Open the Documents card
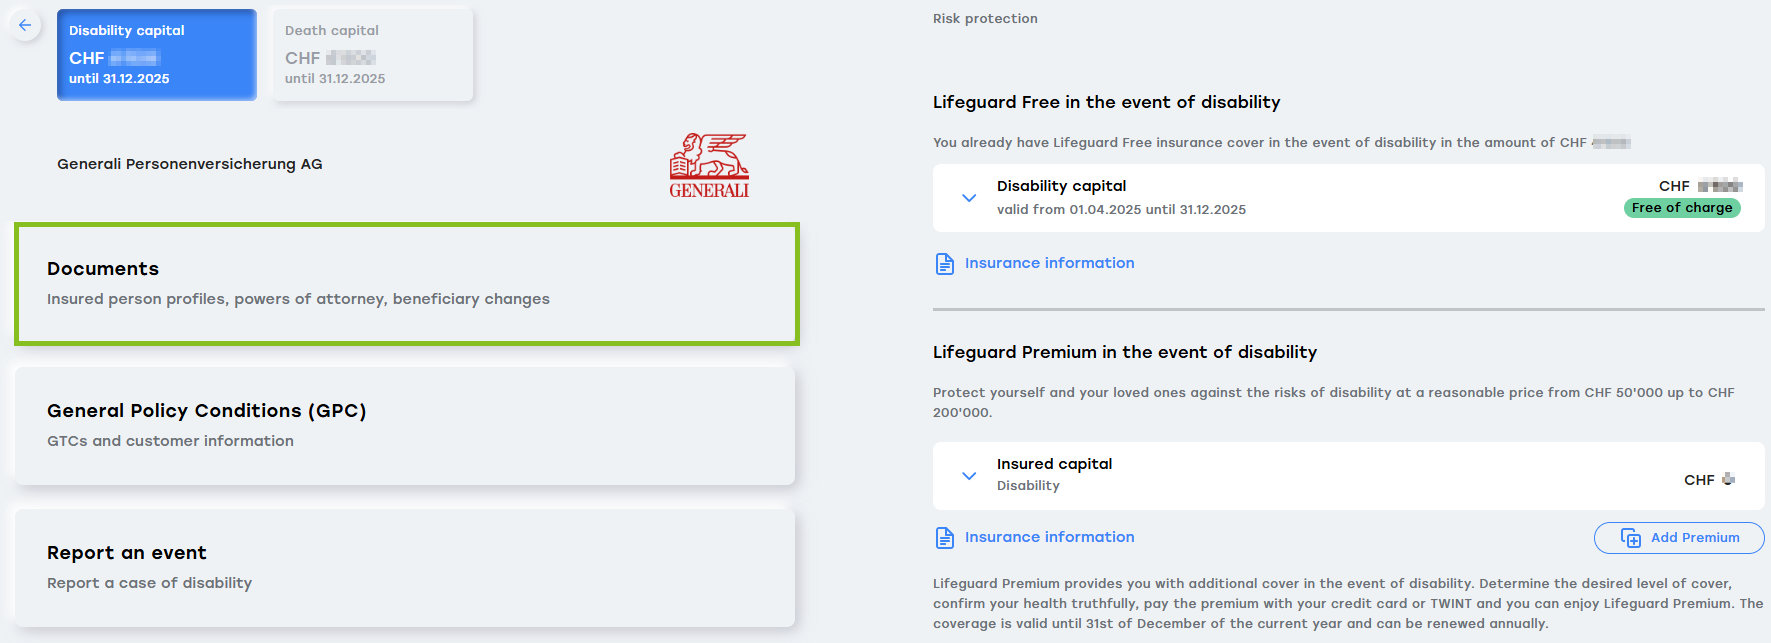1771x643 pixels. (406, 284)
